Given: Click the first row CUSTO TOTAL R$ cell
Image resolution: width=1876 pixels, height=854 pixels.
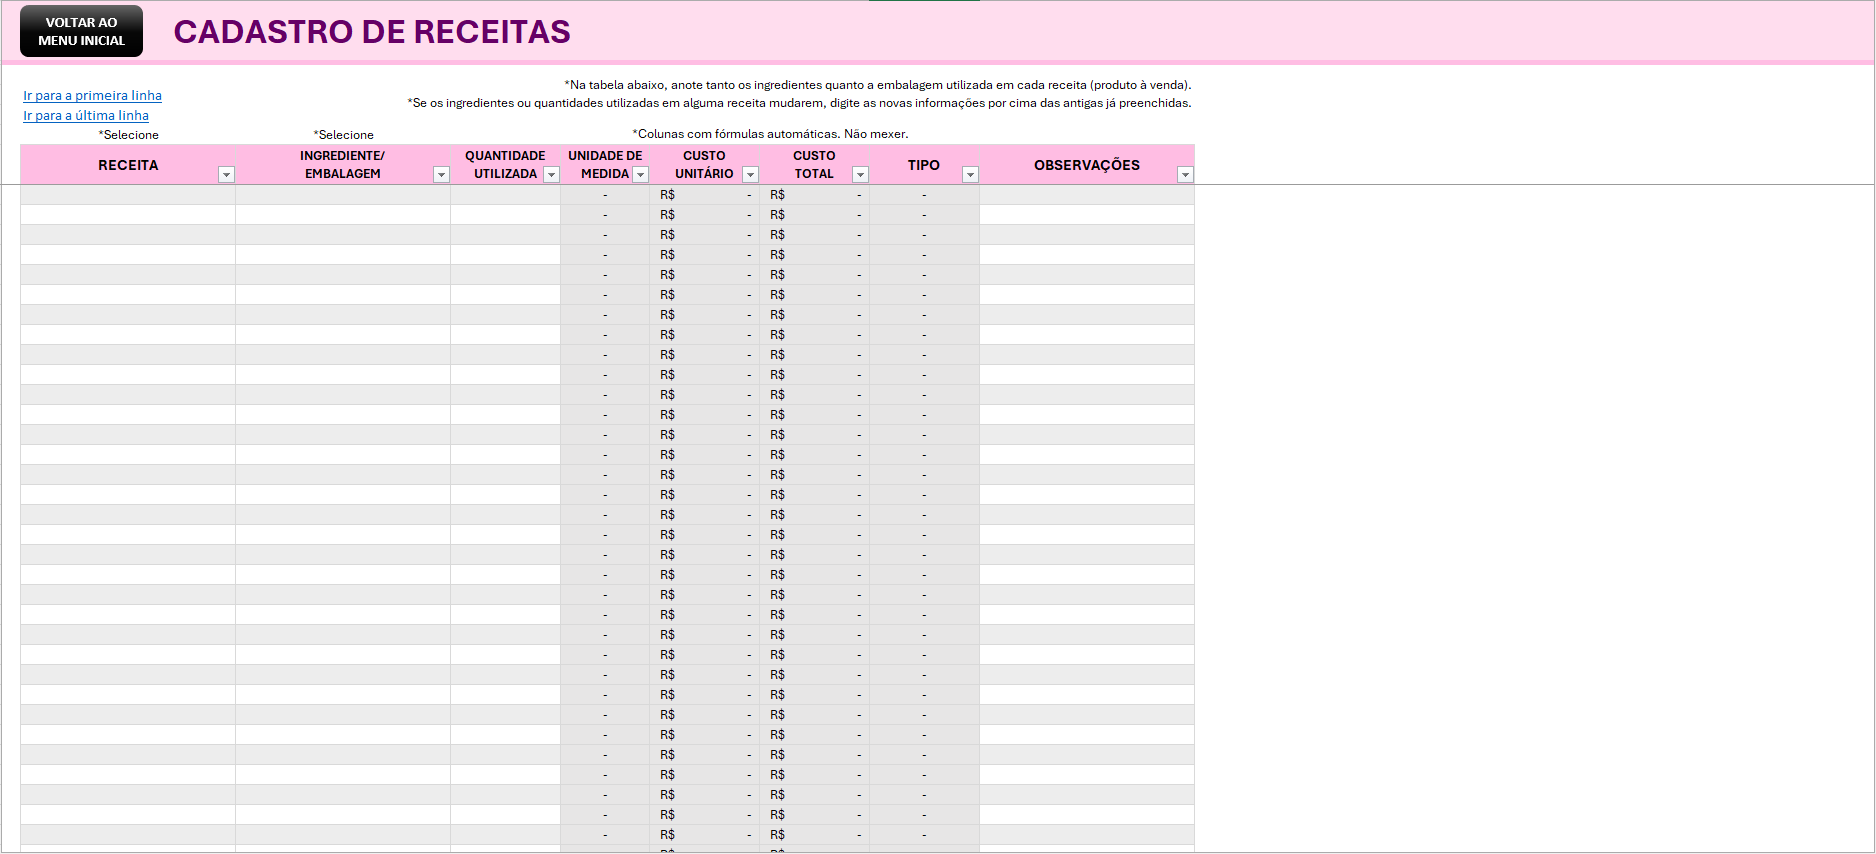Looking at the screenshot, I should [815, 195].
